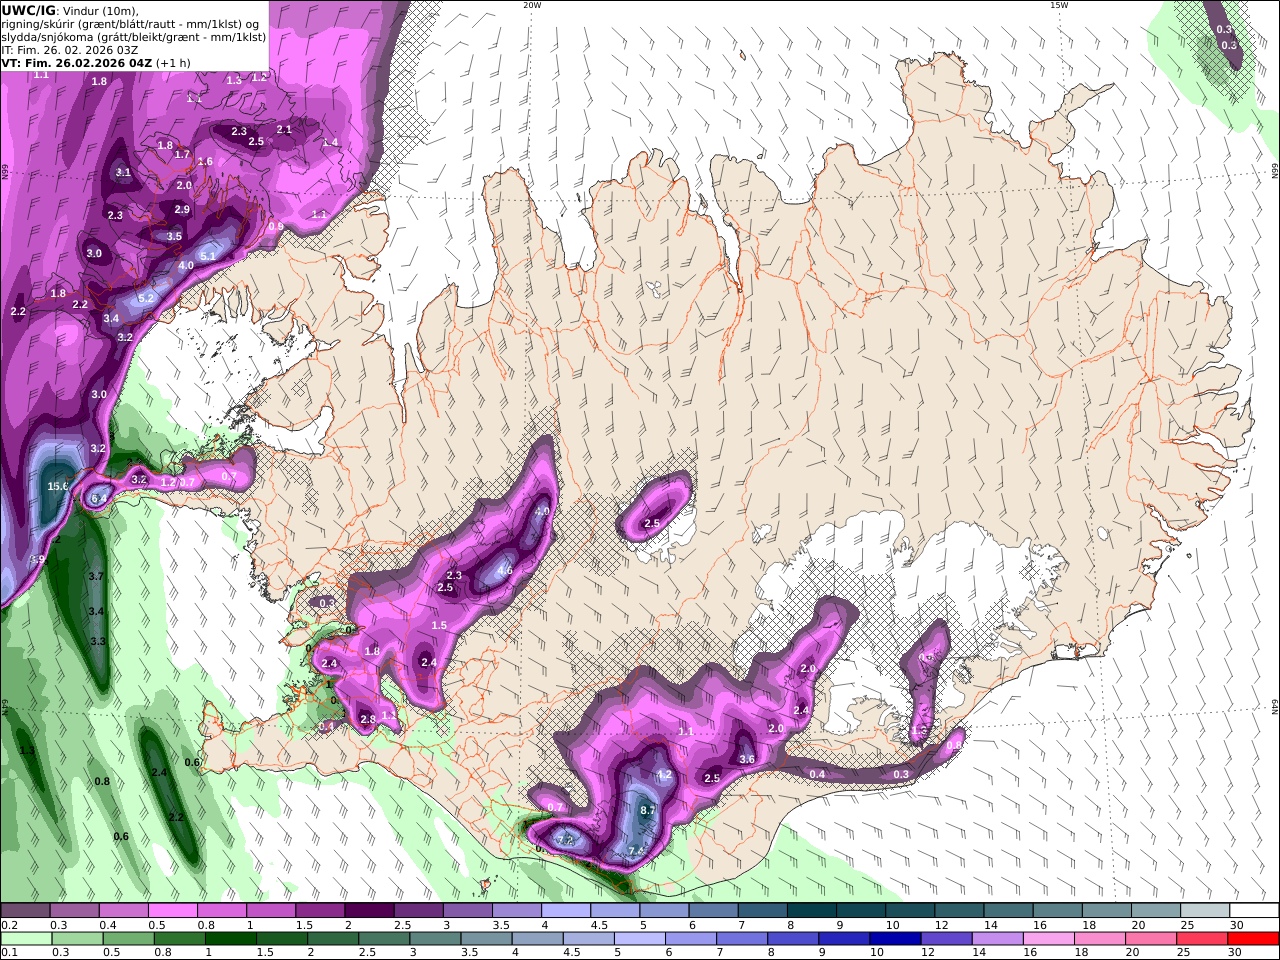Image resolution: width=1280 pixels, height=960 pixels.
Task: Click the 15.6 precipitation value
Action: 58,486
